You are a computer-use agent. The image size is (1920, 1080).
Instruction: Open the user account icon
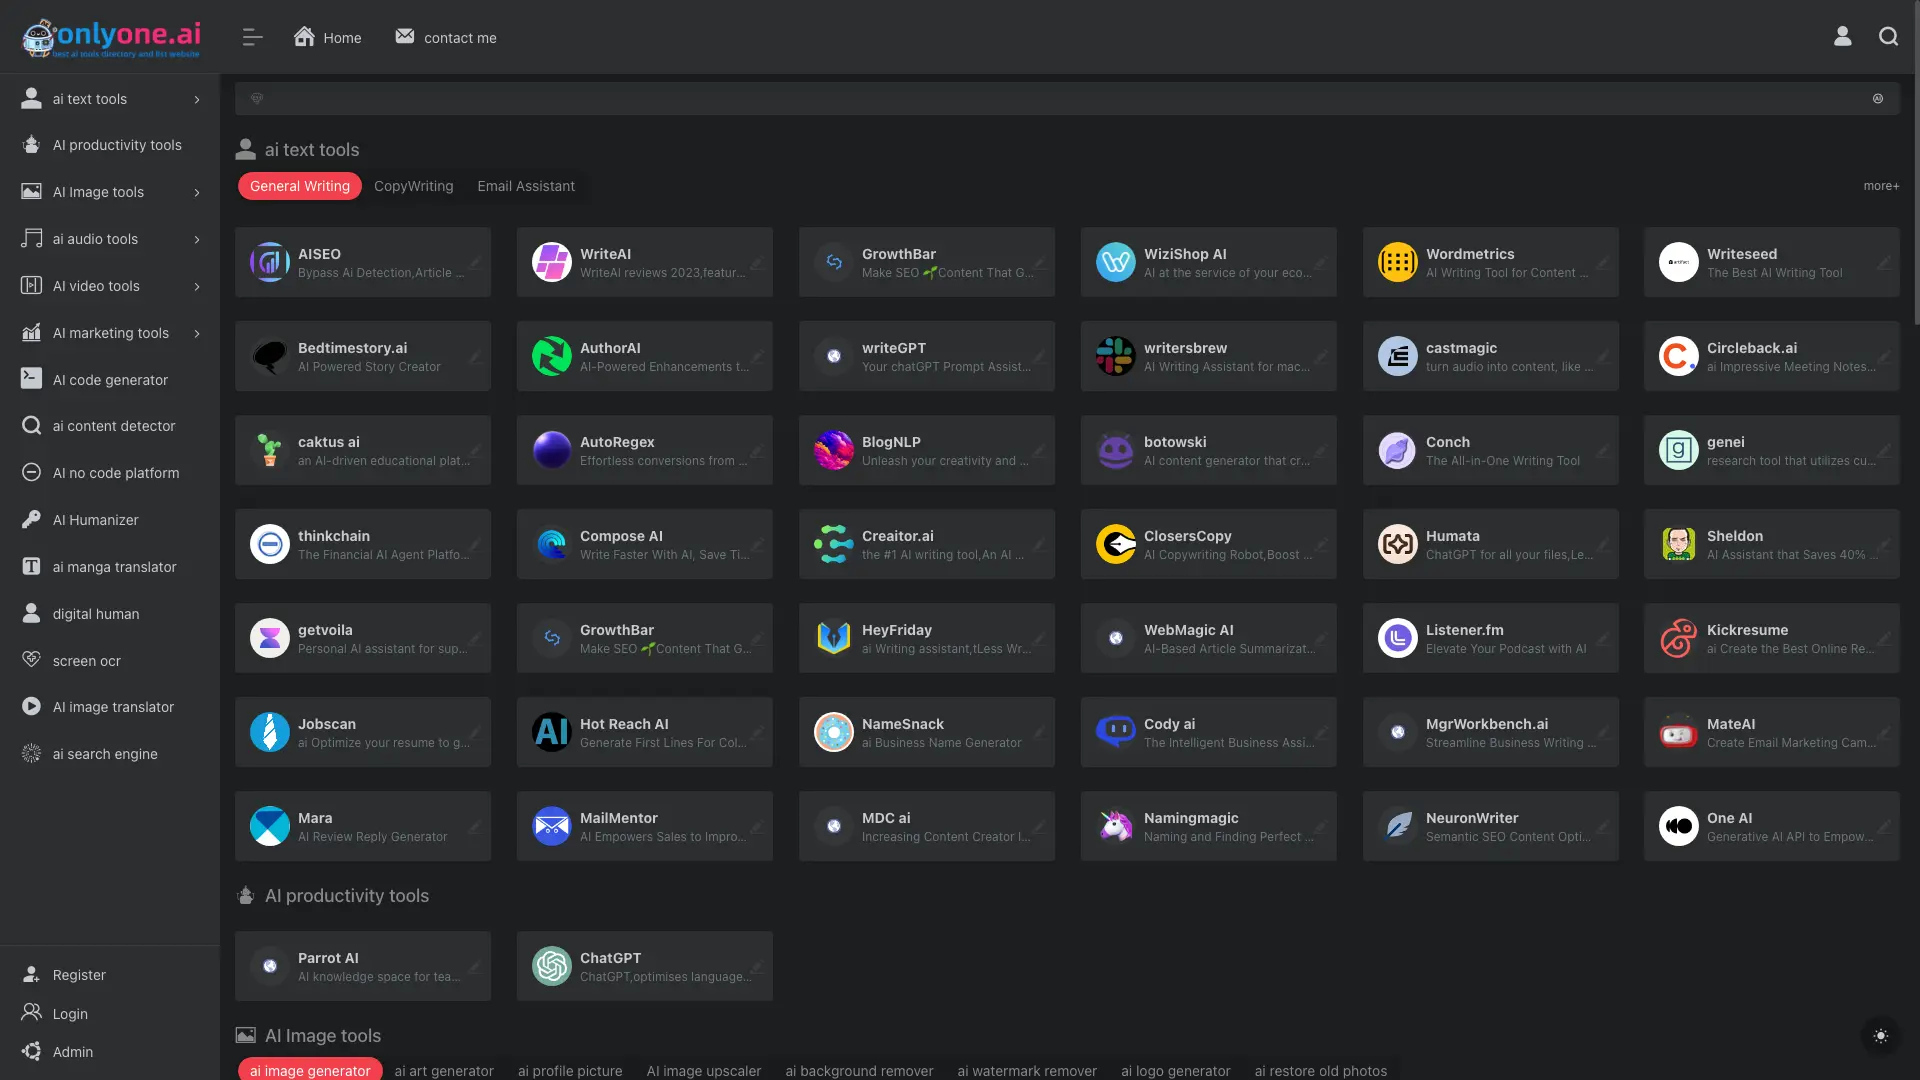(1842, 36)
